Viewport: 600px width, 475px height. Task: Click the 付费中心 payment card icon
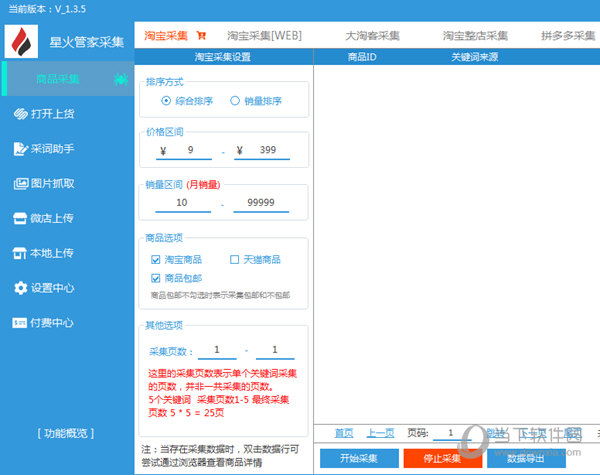20,323
